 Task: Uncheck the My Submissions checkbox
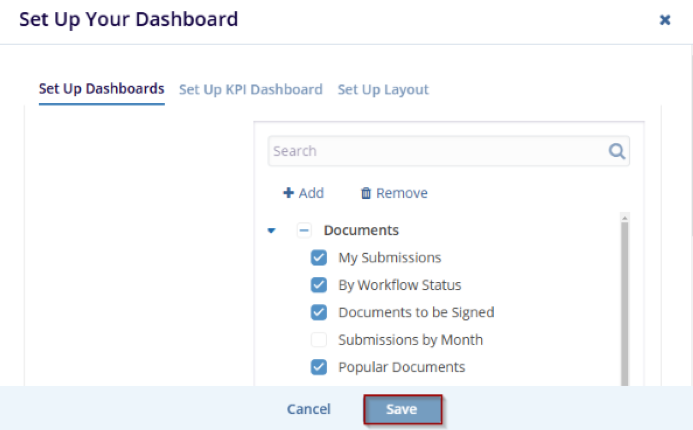point(319,258)
